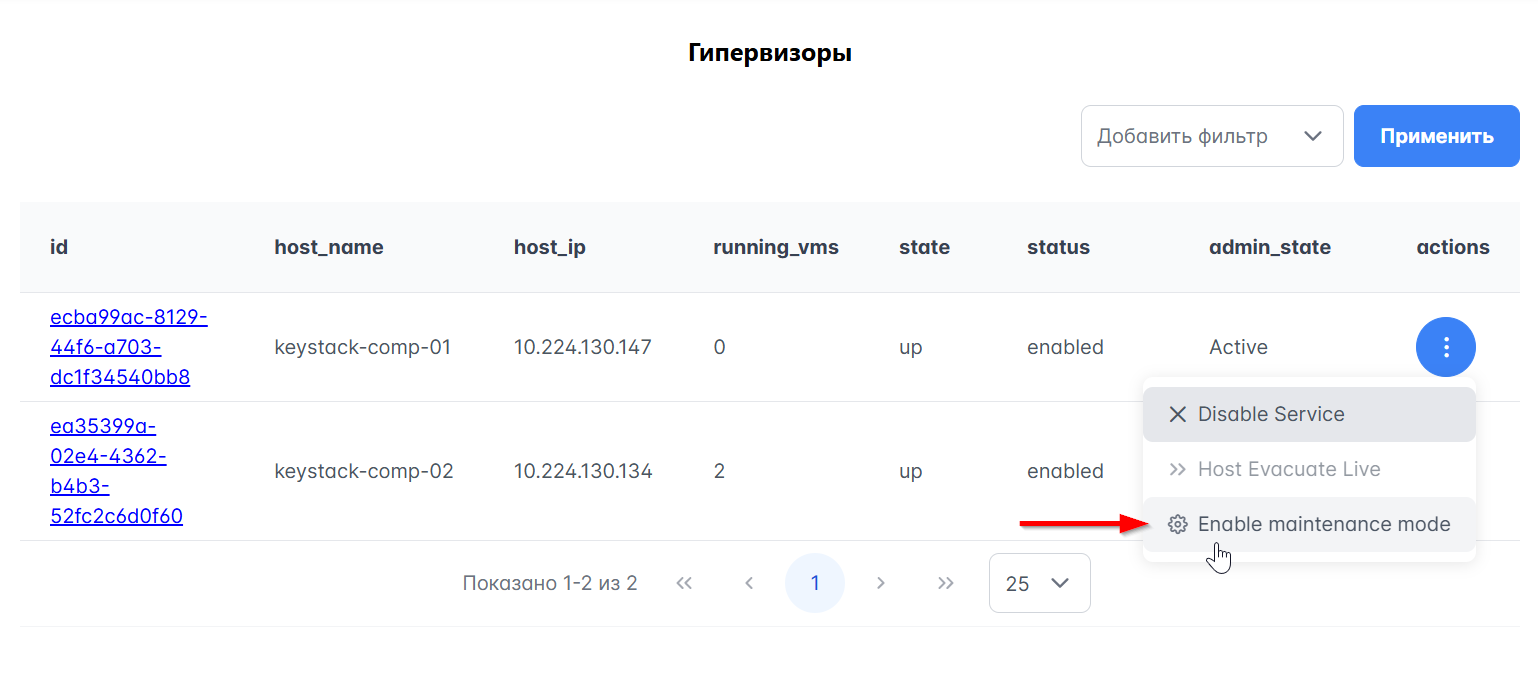Open the page size selector showing 25
This screenshot has height=682, width=1538.
(x=1039, y=583)
